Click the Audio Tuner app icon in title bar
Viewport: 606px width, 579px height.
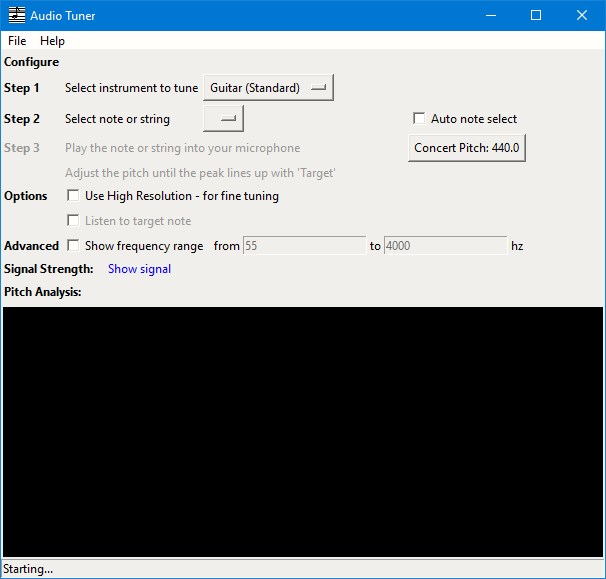point(17,15)
